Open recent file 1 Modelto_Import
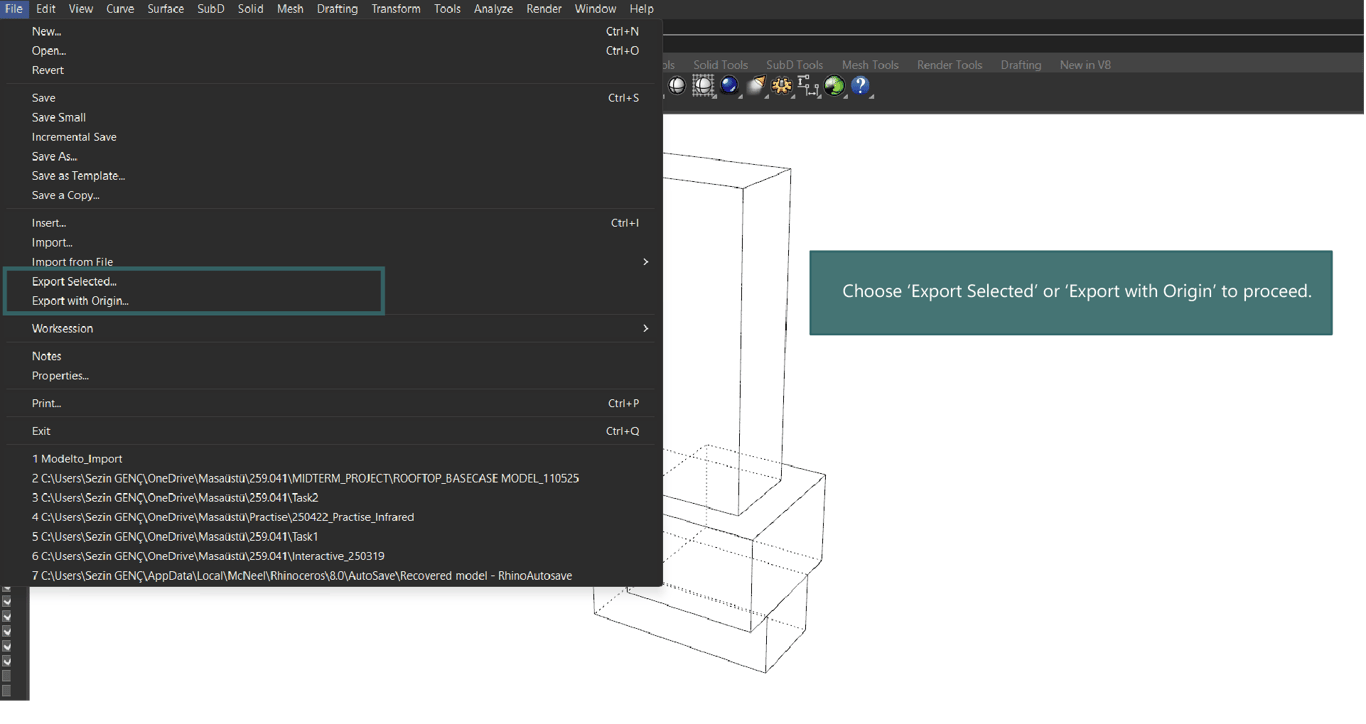Viewport: 1366px width, 724px height. pyautogui.click(x=77, y=459)
